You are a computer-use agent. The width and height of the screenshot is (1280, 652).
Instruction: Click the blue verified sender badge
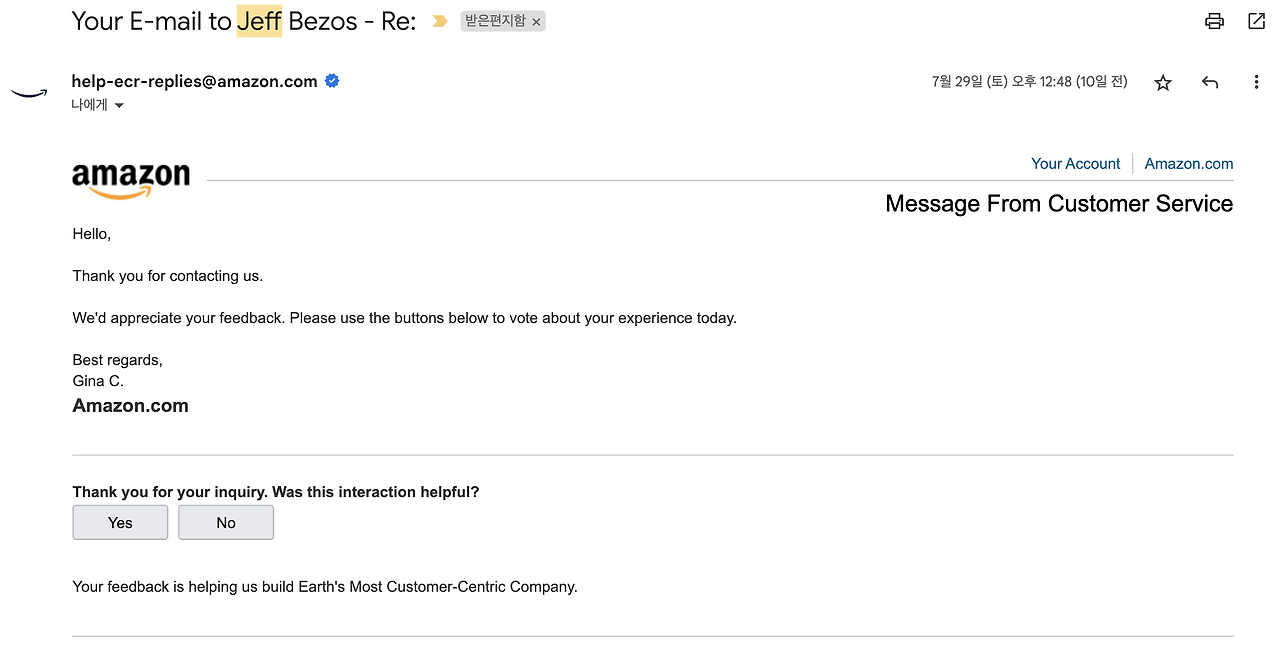[x=333, y=81]
